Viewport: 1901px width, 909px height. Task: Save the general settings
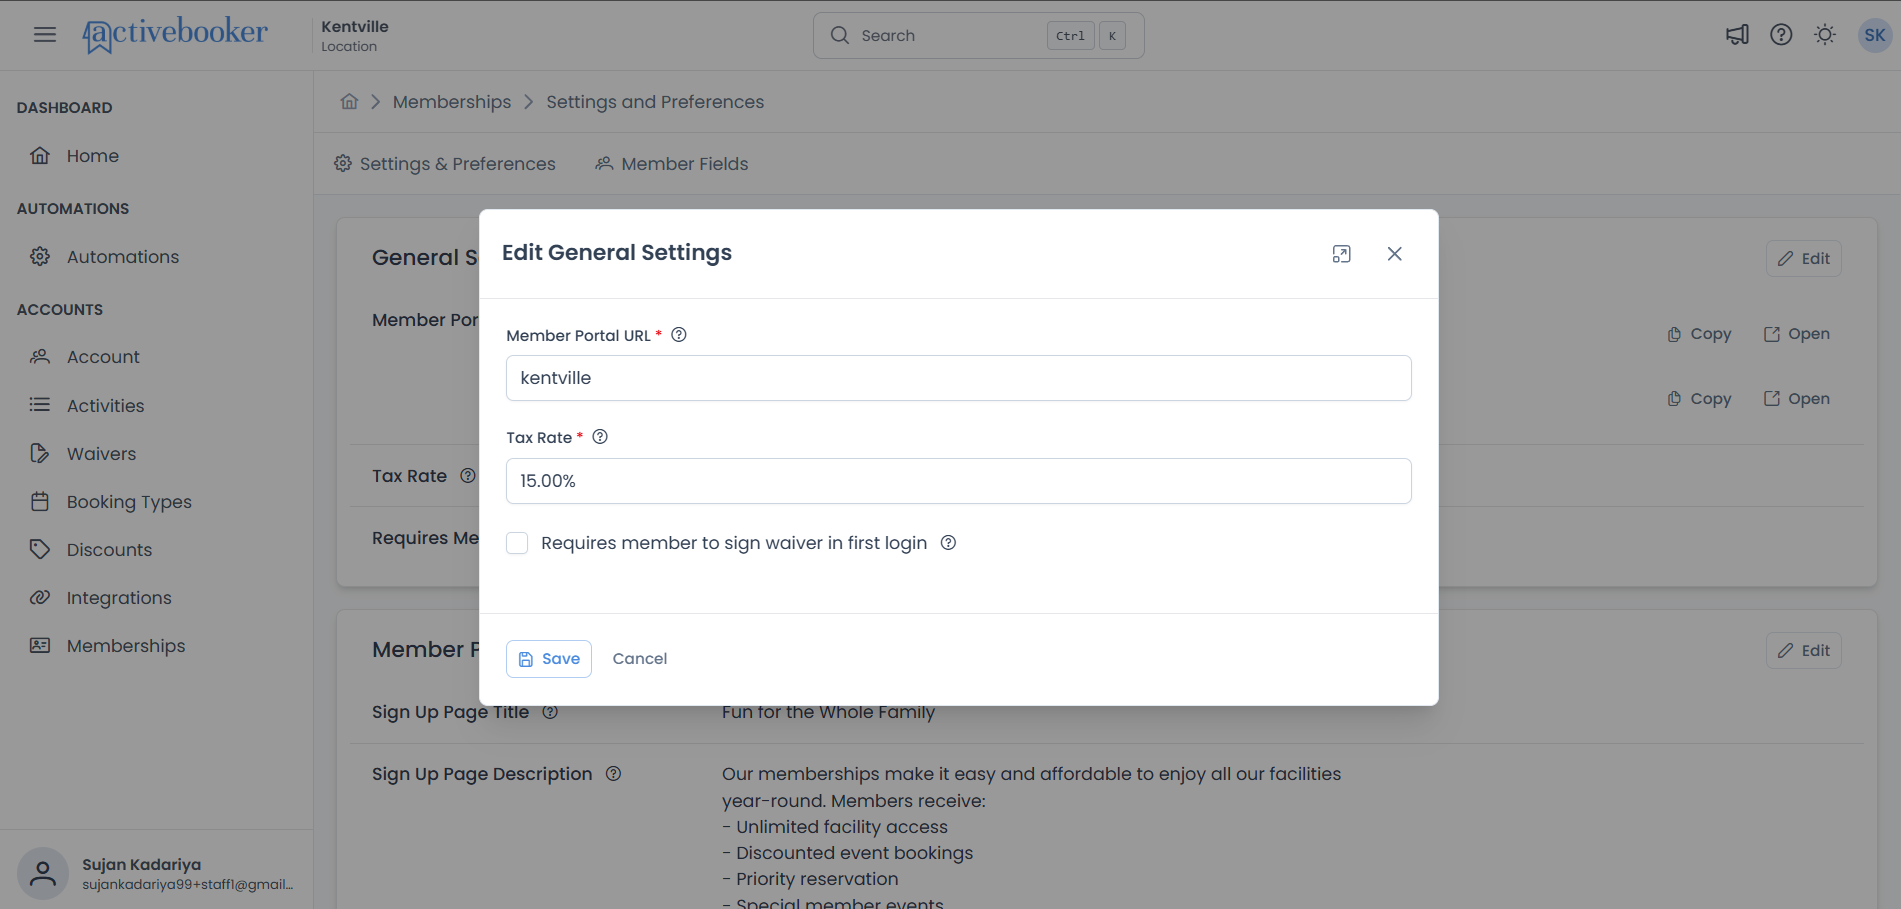[549, 659]
